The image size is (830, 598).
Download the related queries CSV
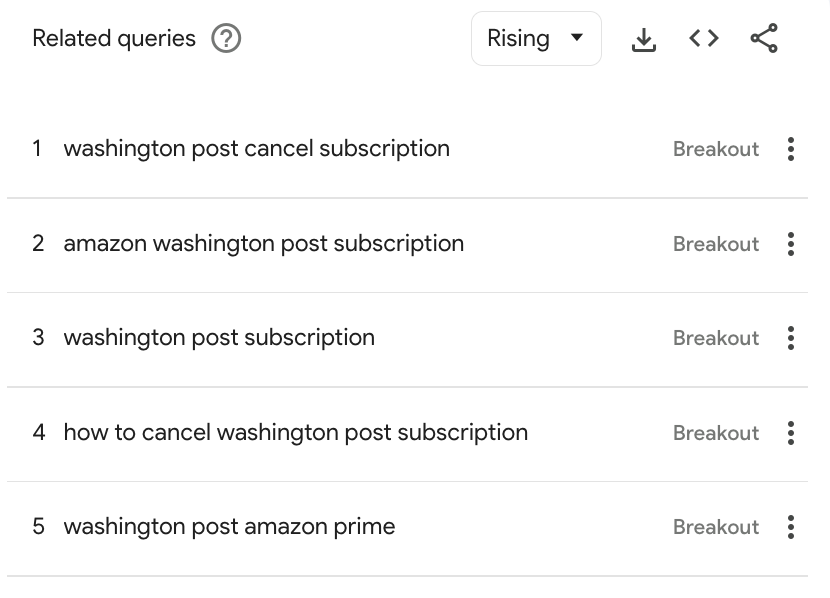[x=644, y=39]
